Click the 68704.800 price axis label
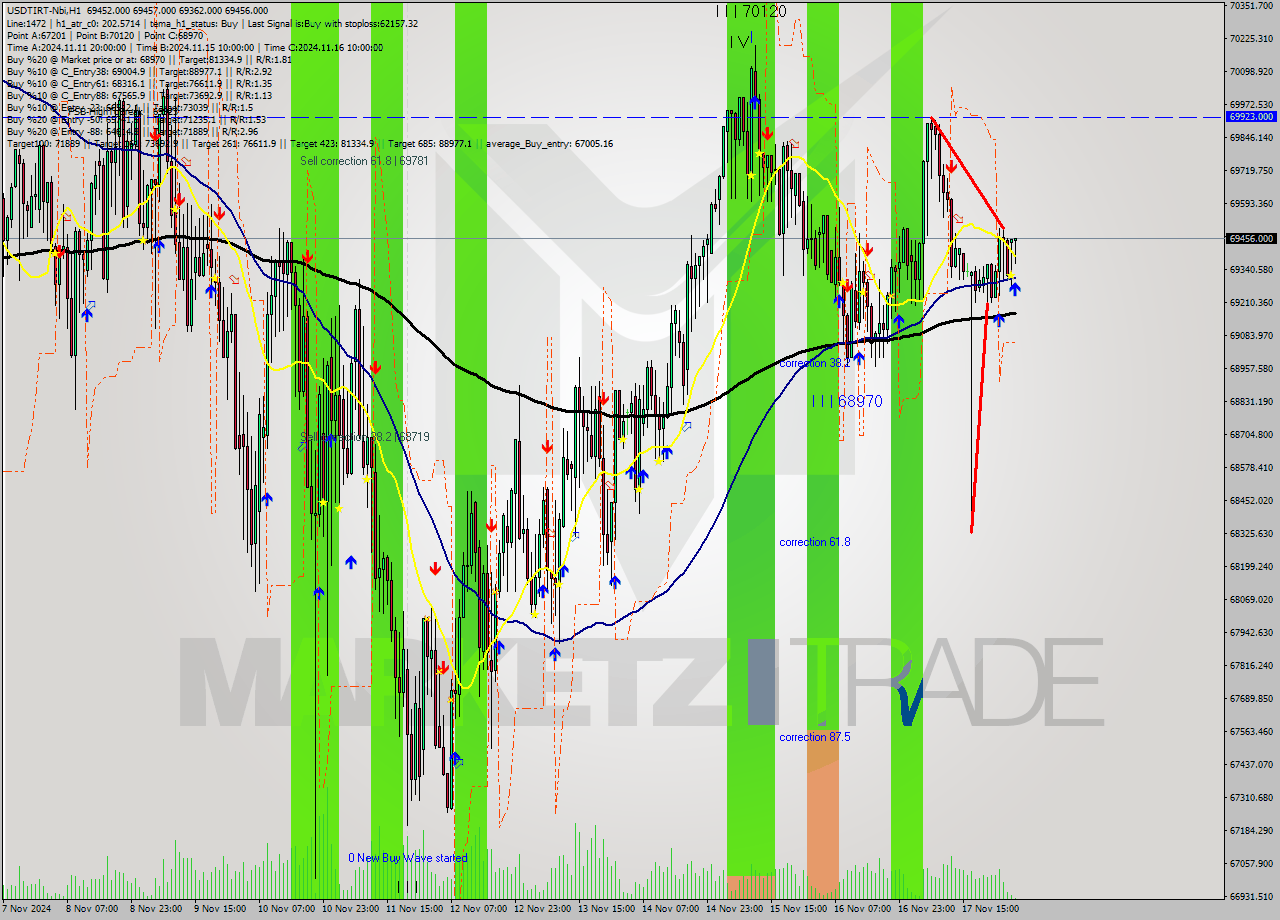The width and height of the screenshot is (1280, 920). point(1251,435)
